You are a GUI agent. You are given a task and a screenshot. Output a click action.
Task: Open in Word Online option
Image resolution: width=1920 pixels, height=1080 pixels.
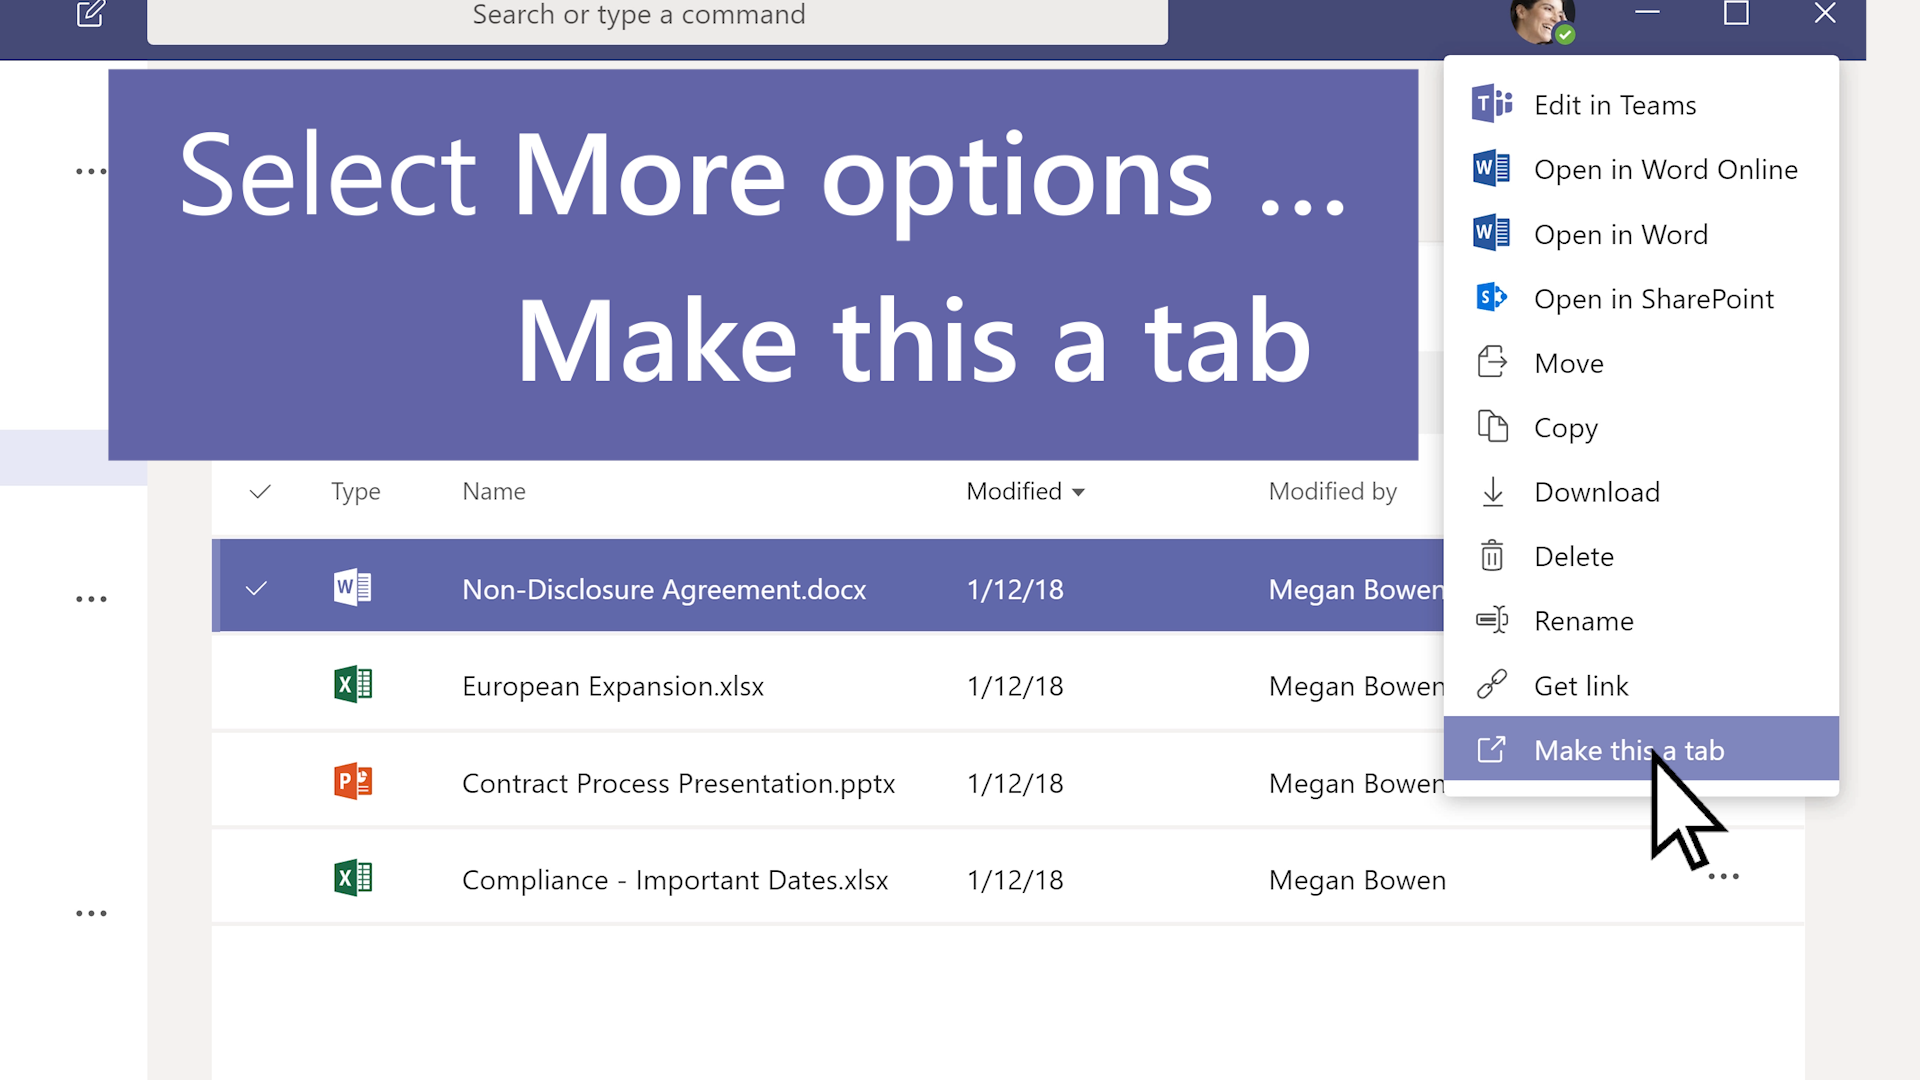click(x=1667, y=169)
